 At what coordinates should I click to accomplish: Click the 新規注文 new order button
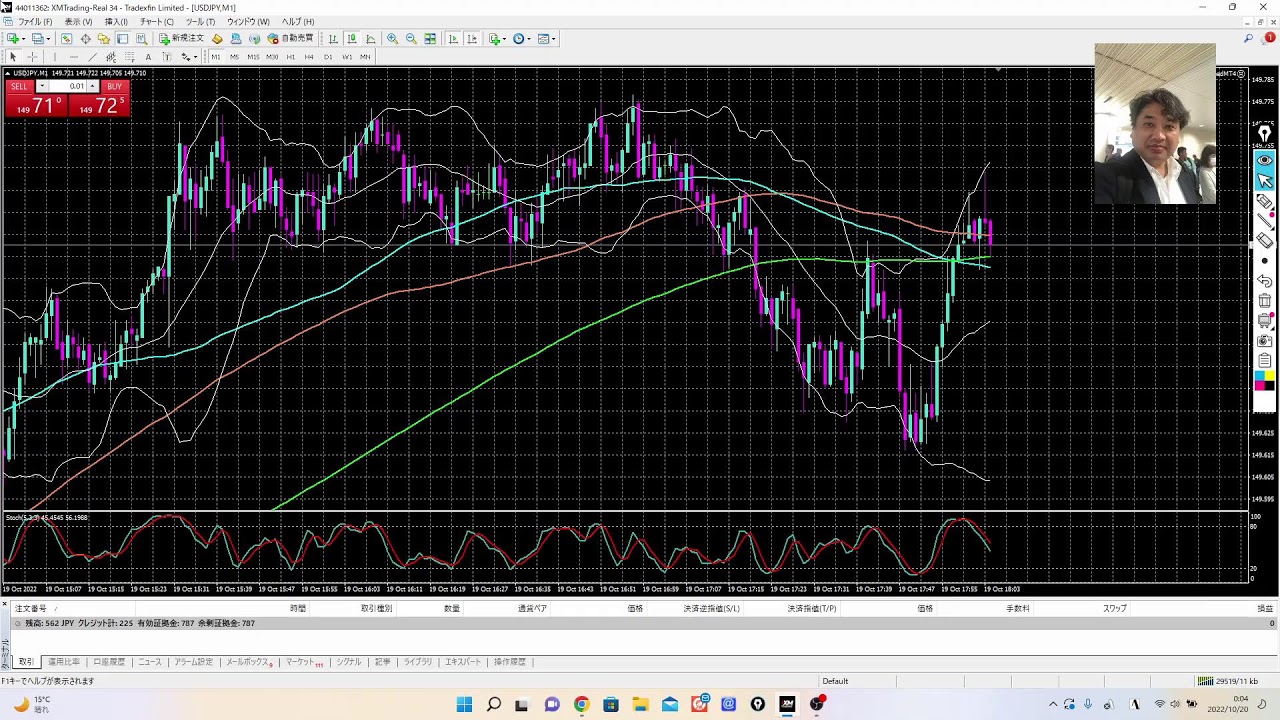pyautogui.click(x=181, y=39)
